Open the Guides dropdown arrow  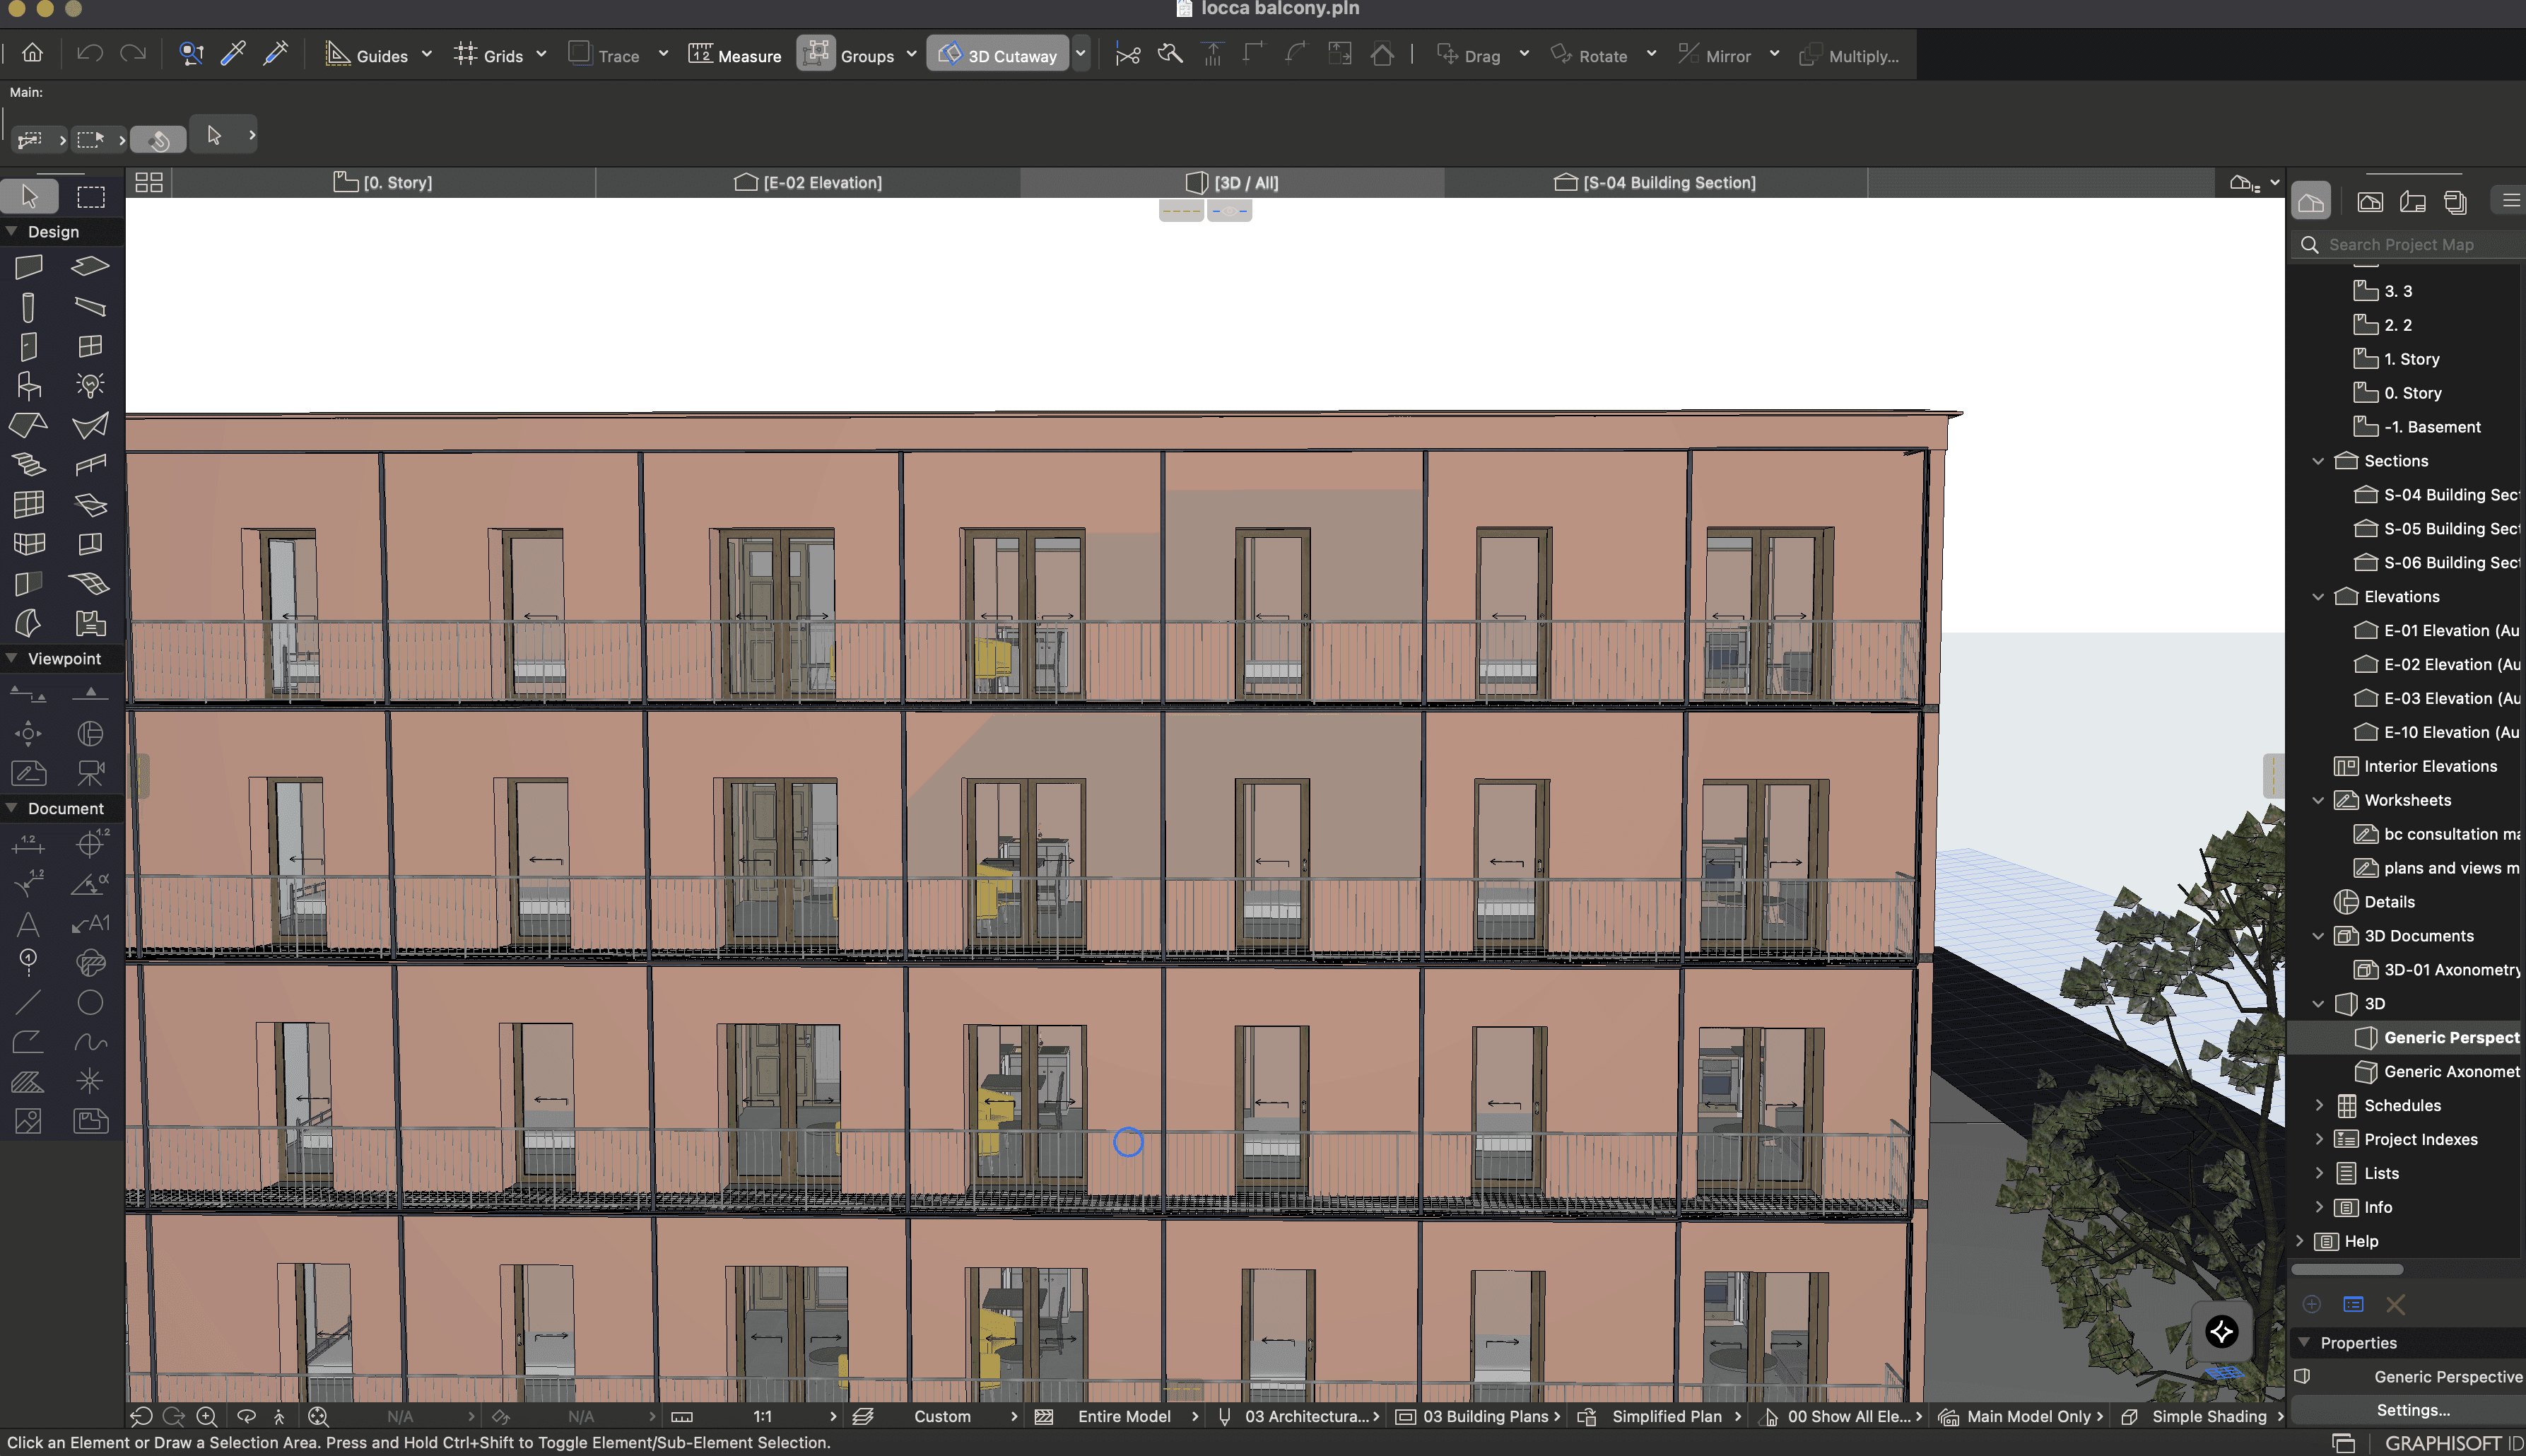[x=427, y=55]
